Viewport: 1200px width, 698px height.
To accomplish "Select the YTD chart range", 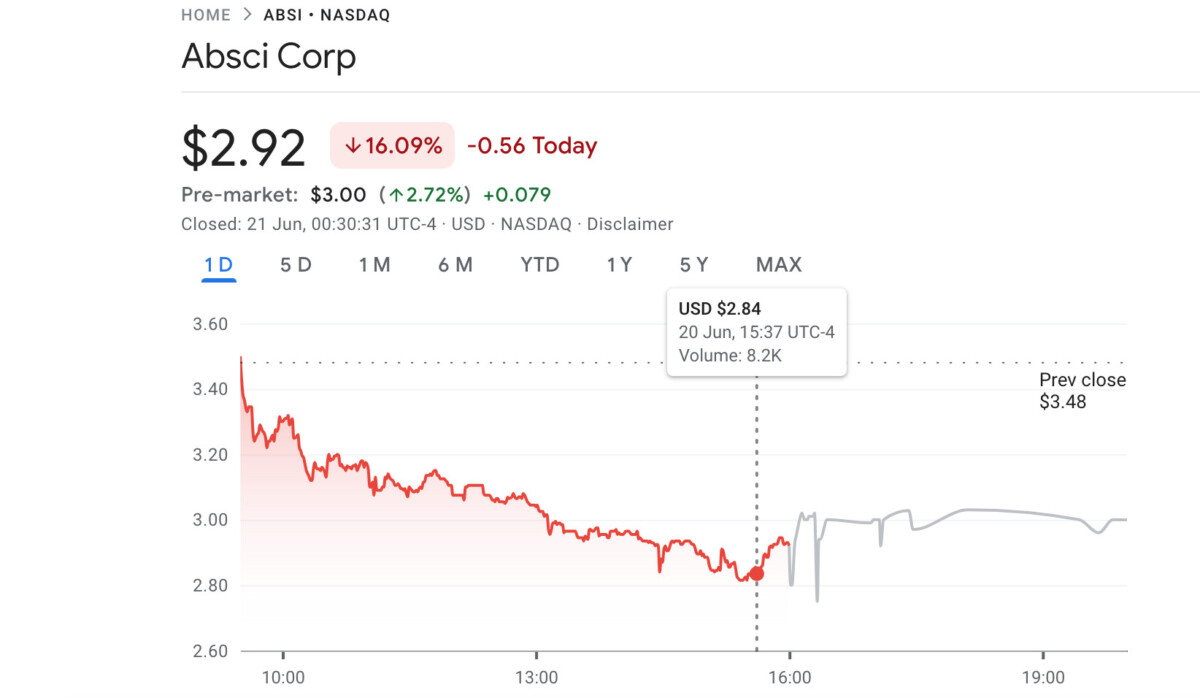I will [x=540, y=265].
